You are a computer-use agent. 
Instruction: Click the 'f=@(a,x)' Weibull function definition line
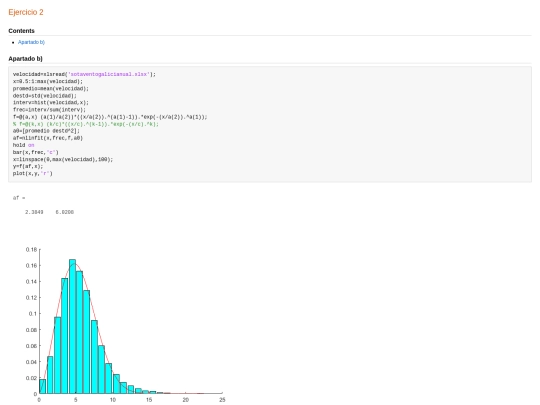[x=110, y=117]
